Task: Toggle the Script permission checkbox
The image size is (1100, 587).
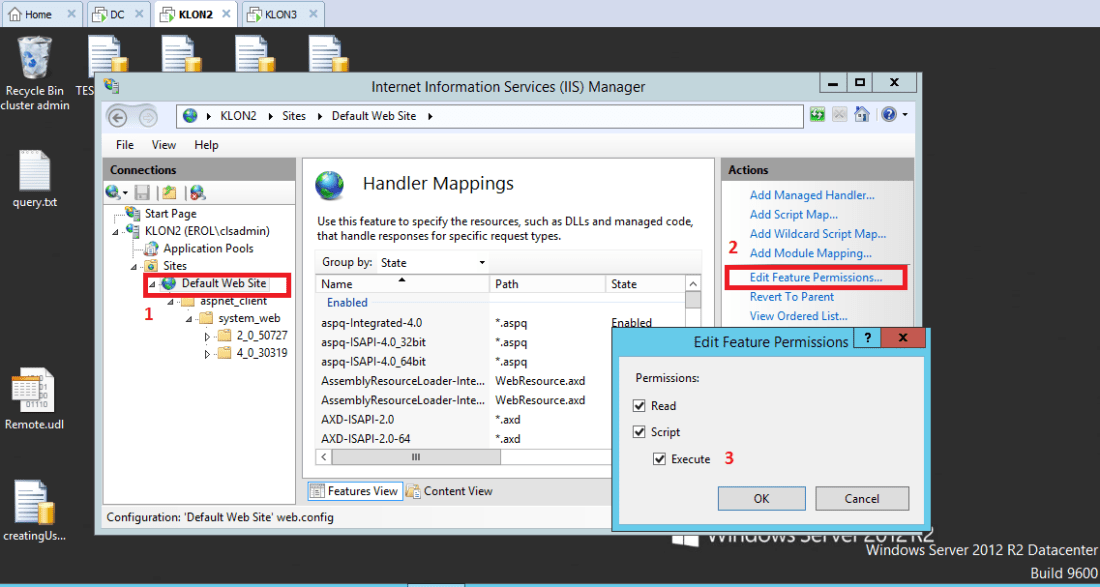Action: (x=639, y=432)
